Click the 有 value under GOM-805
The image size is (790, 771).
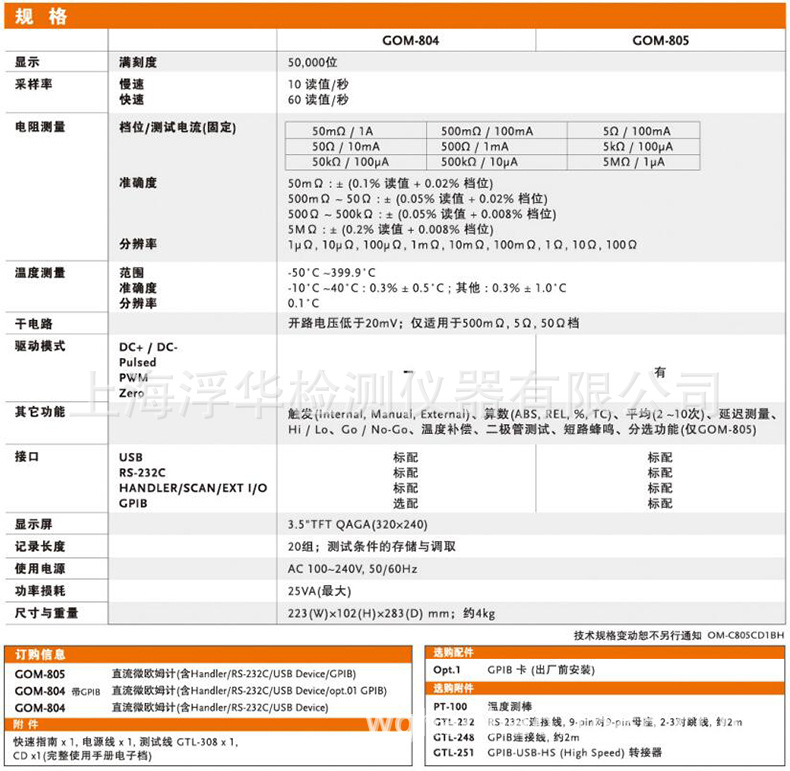pyautogui.click(x=660, y=372)
